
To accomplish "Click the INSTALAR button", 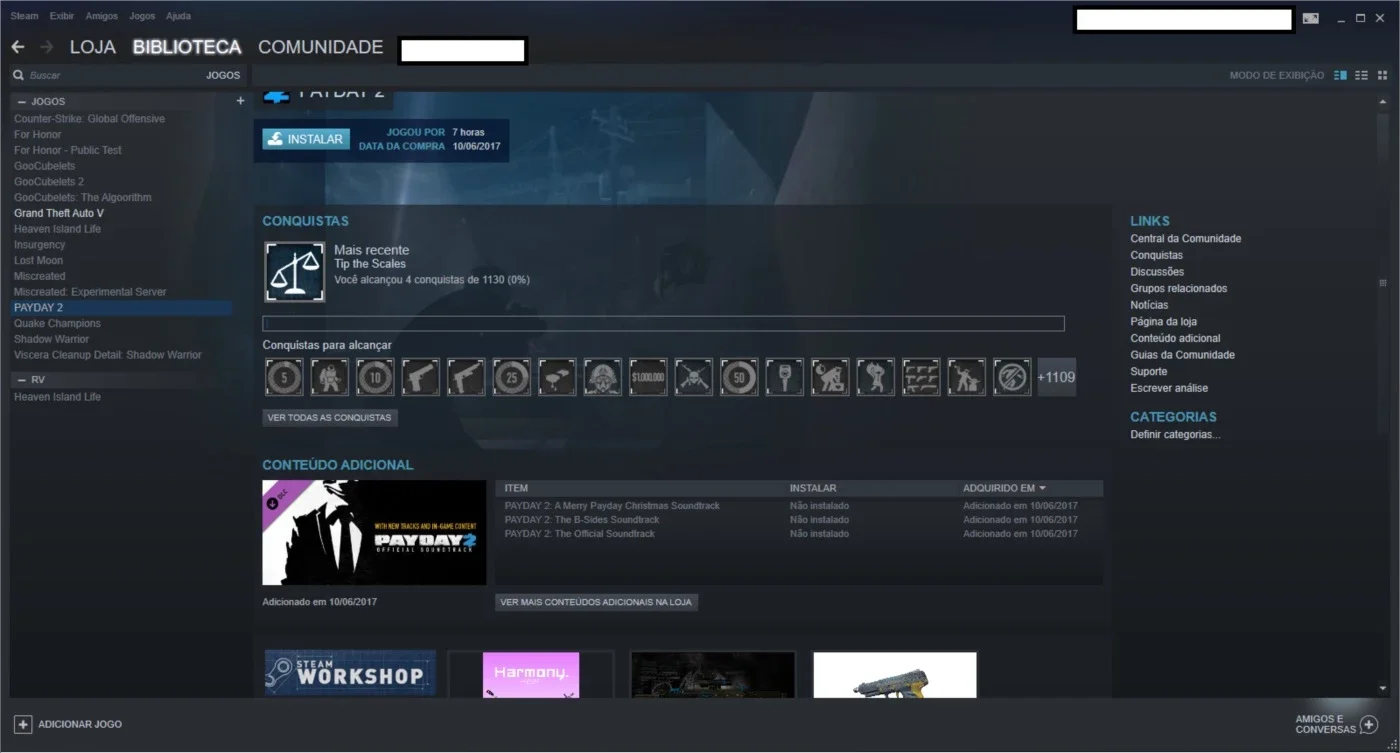I will (306, 139).
